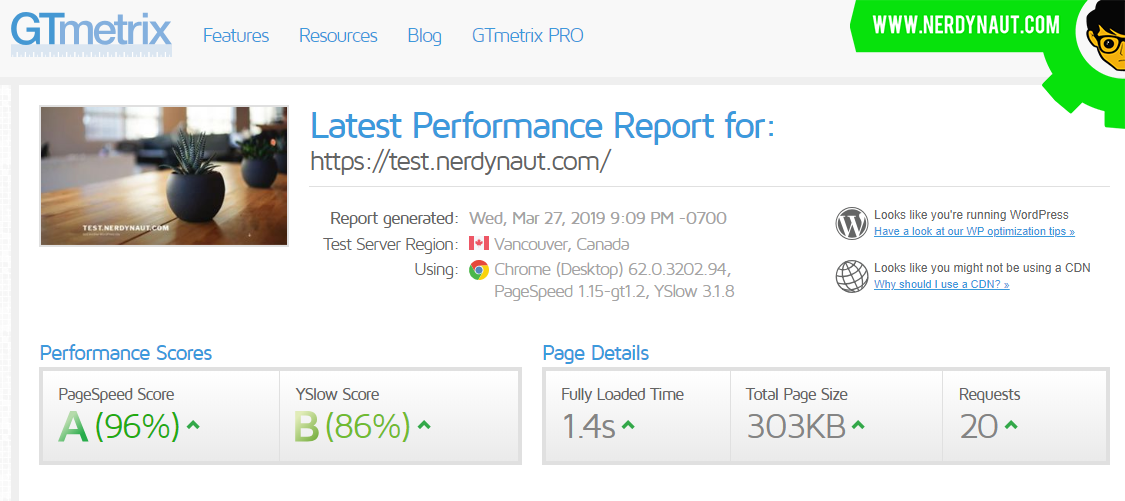This screenshot has height=501, width=1125.
Task: Click 'Chrome (Desktop) 62.0.3202.94' text
Action: click(x=613, y=270)
